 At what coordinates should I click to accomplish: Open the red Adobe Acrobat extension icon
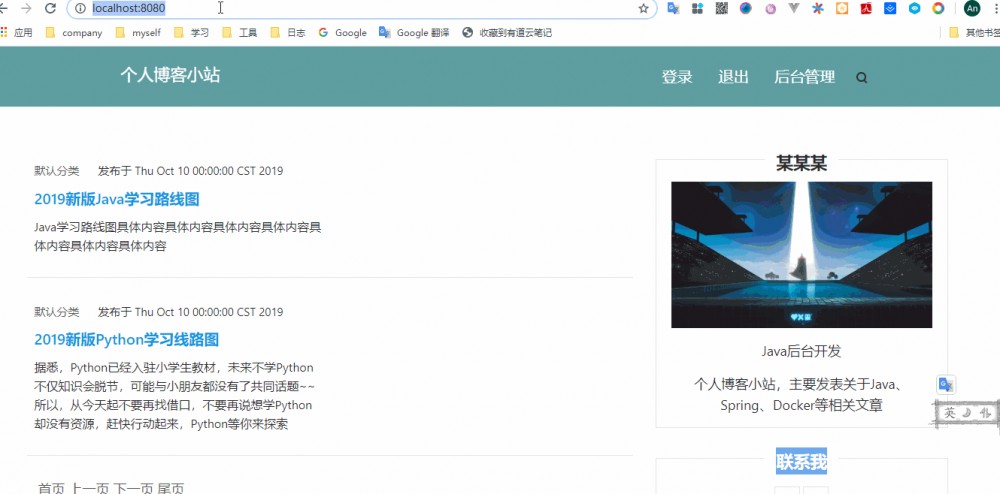866,8
